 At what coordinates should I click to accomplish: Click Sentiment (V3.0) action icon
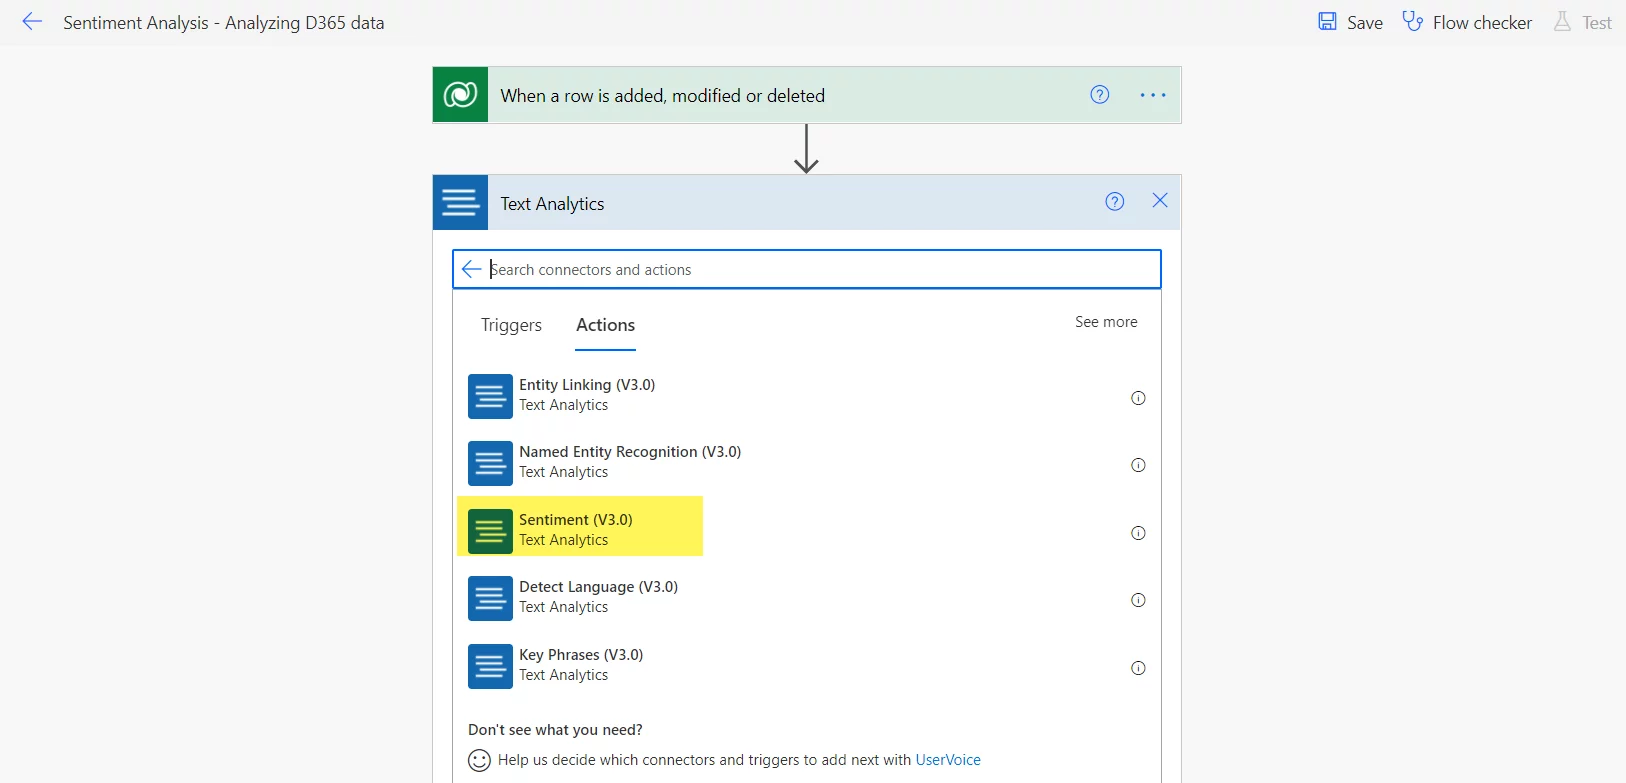tap(490, 531)
